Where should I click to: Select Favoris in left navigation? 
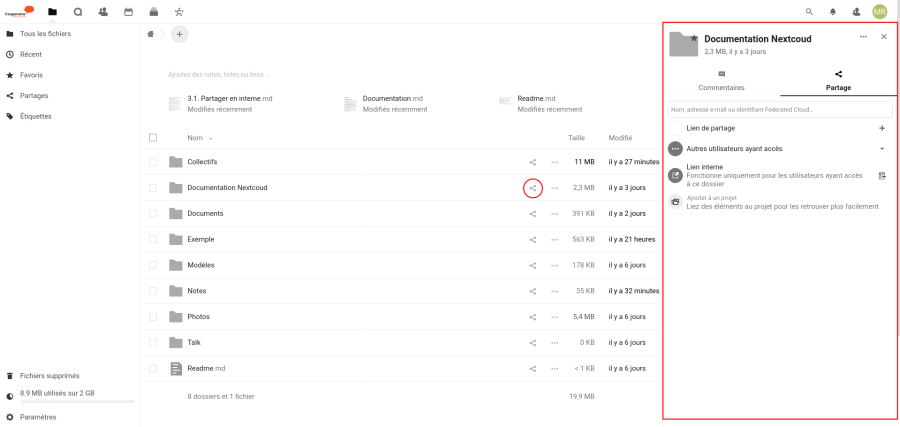tap(31, 75)
